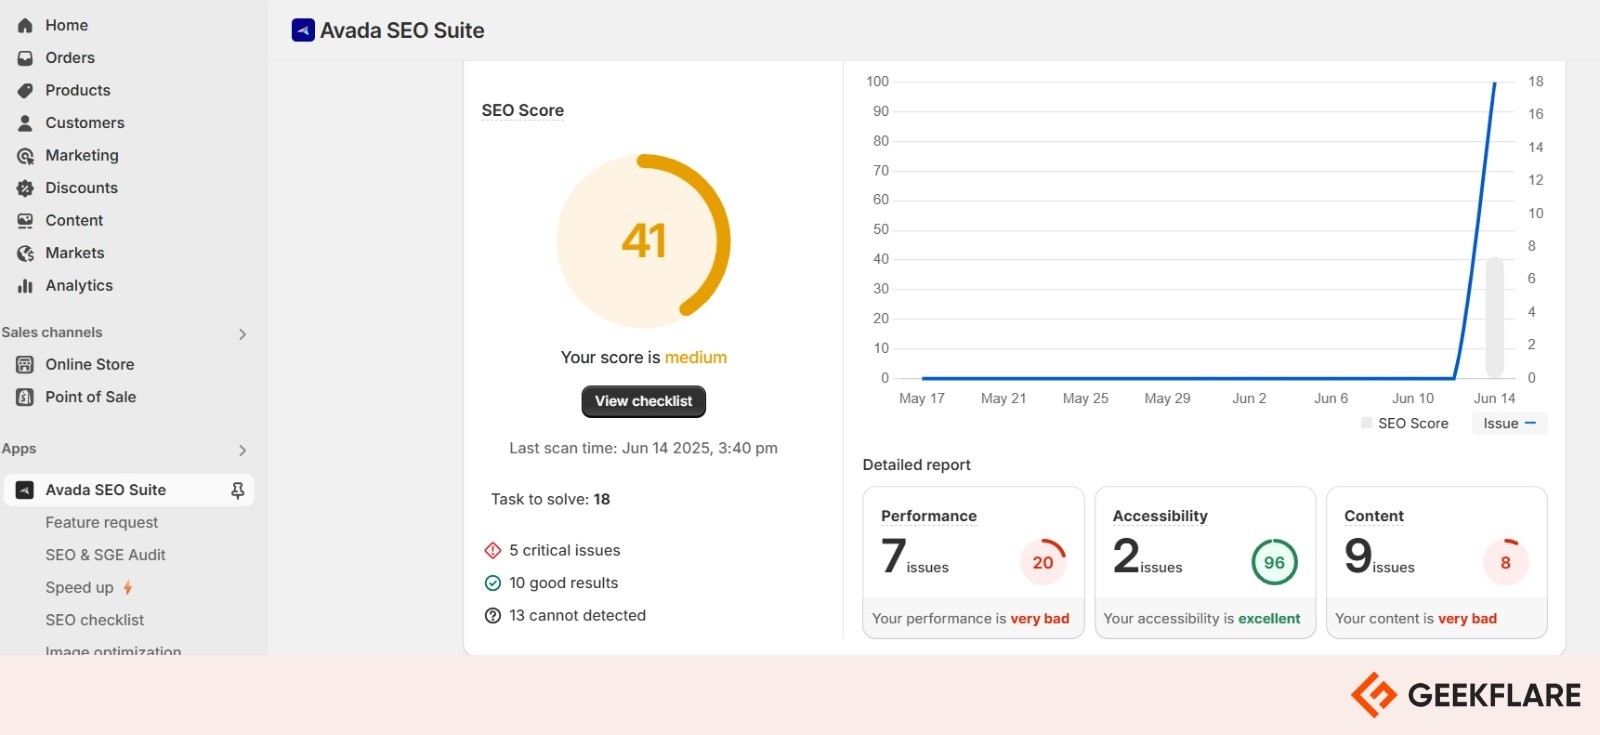Click the Customers person icon
Image resolution: width=1600 pixels, height=735 pixels.
[x=25, y=123]
